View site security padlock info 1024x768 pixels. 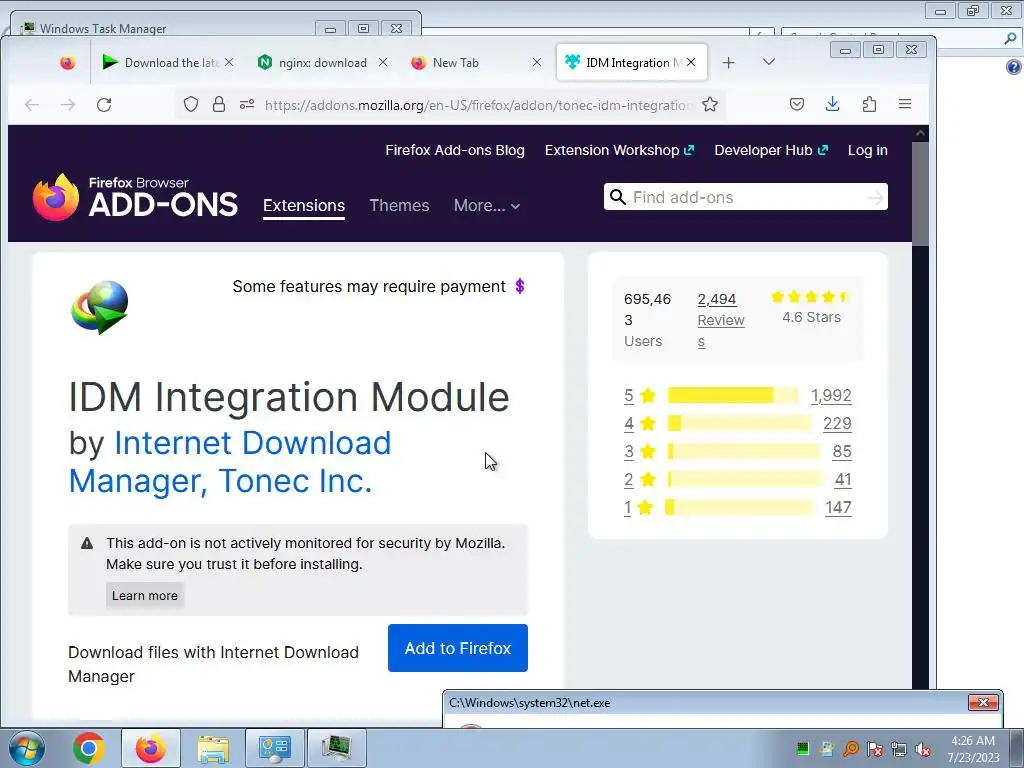coord(219,104)
